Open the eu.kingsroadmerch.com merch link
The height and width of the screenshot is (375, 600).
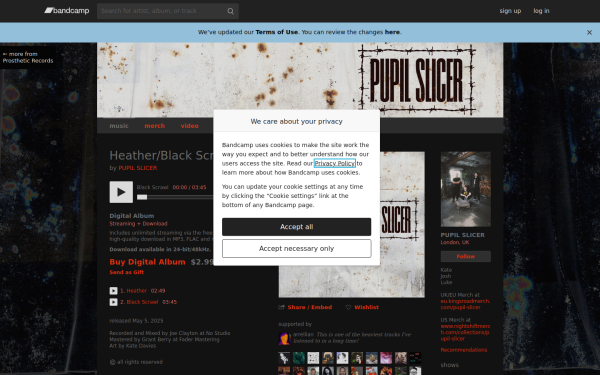pos(465,304)
